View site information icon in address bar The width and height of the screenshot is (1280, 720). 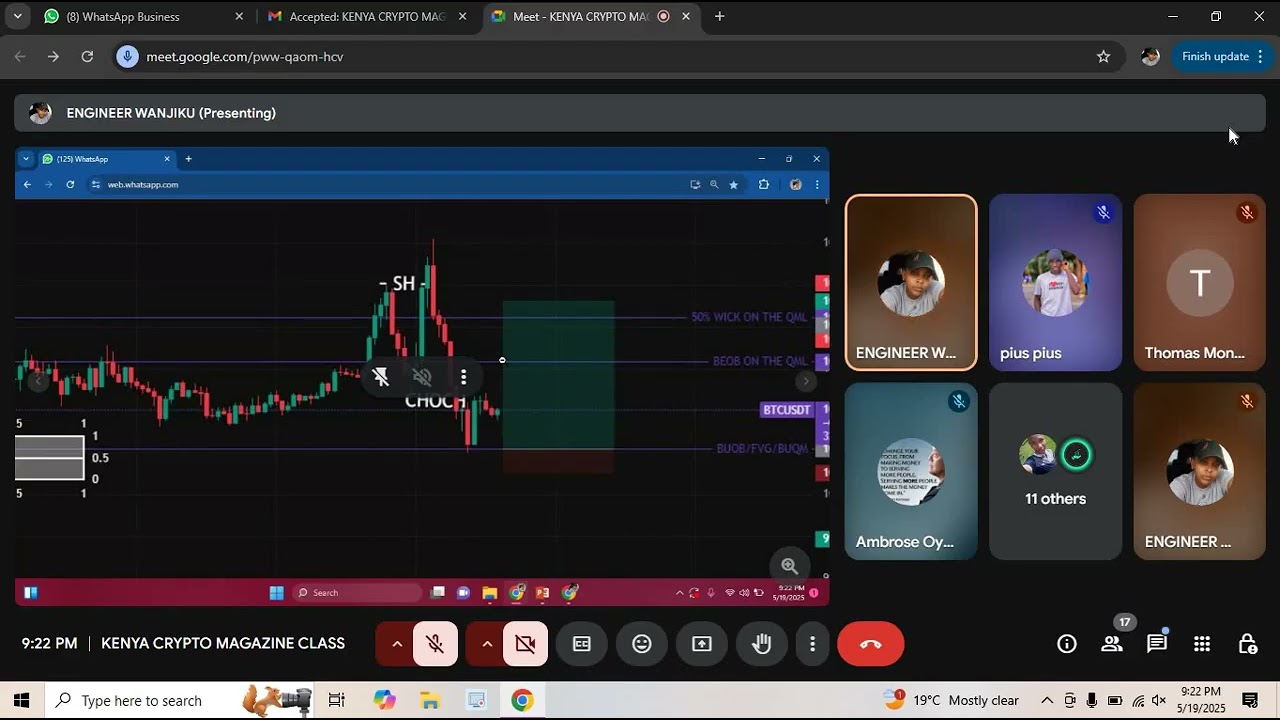coord(127,57)
